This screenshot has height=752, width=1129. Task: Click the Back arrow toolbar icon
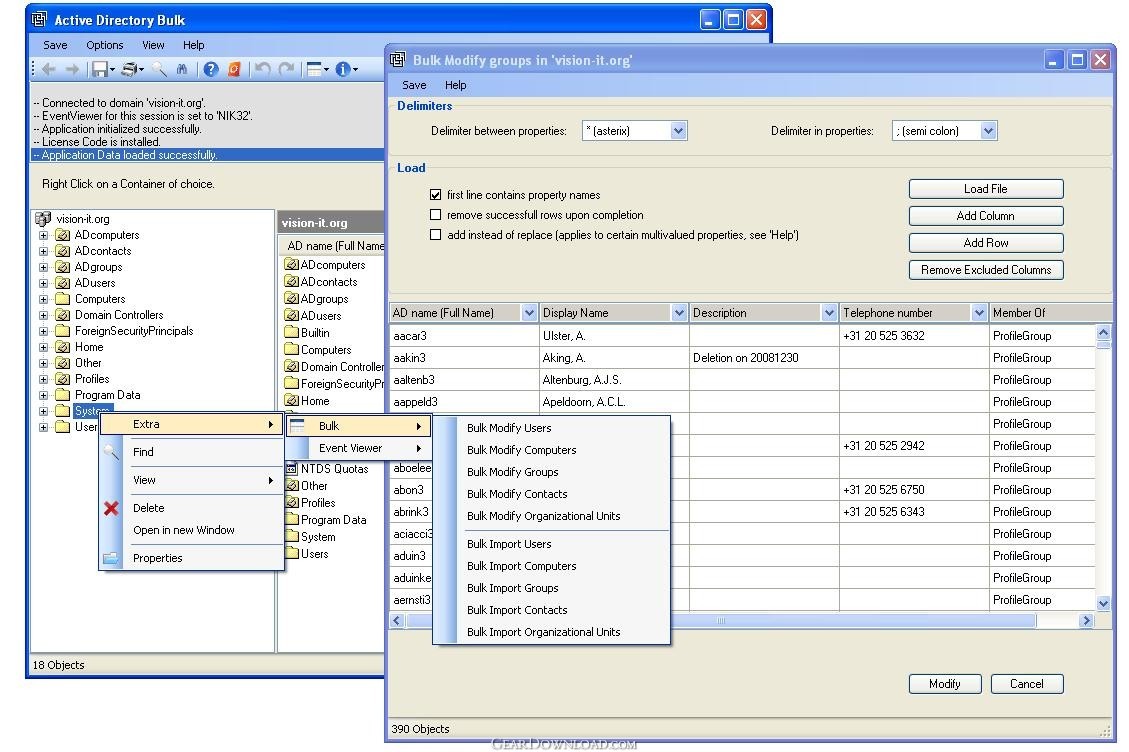[x=49, y=69]
